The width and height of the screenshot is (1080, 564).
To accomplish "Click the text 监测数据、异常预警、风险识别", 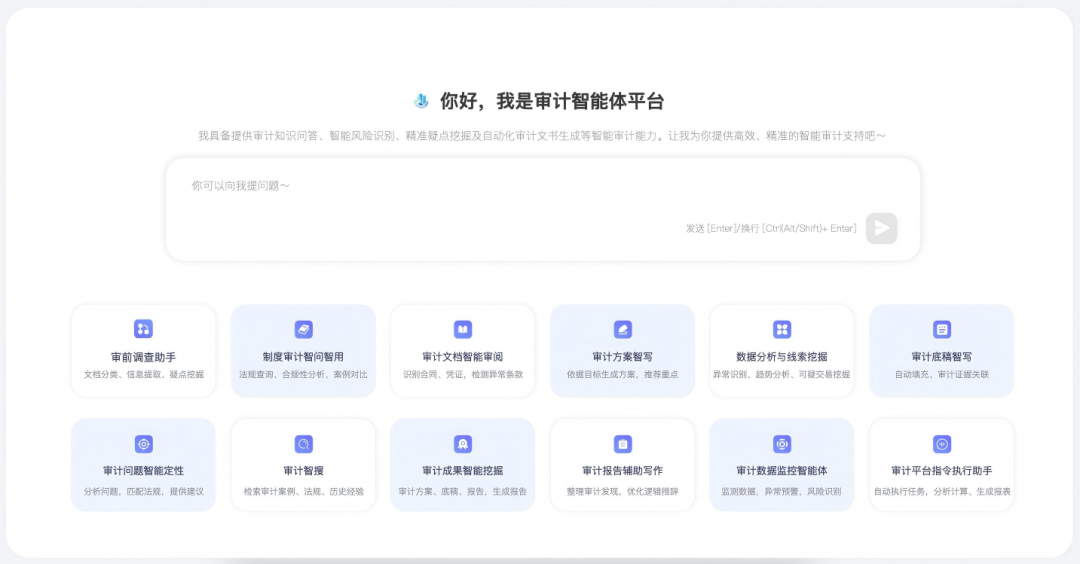I will (782, 492).
